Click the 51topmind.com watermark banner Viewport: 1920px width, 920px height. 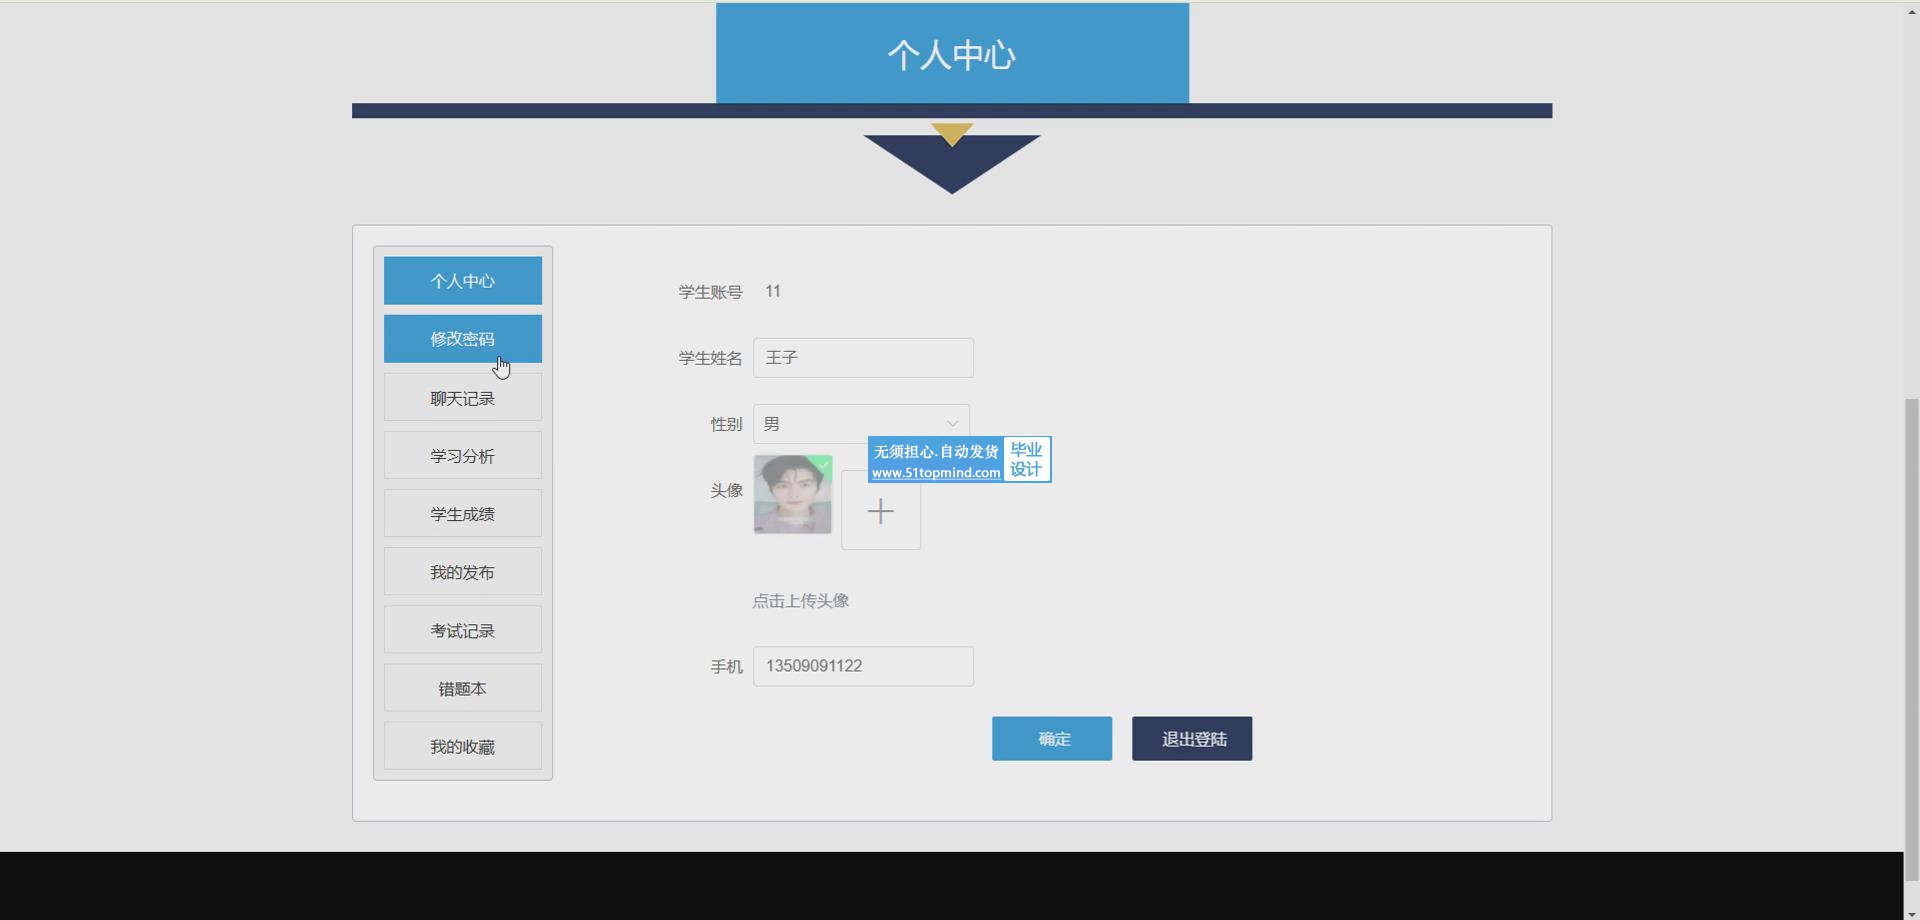pyautogui.click(x=958, y=460)
